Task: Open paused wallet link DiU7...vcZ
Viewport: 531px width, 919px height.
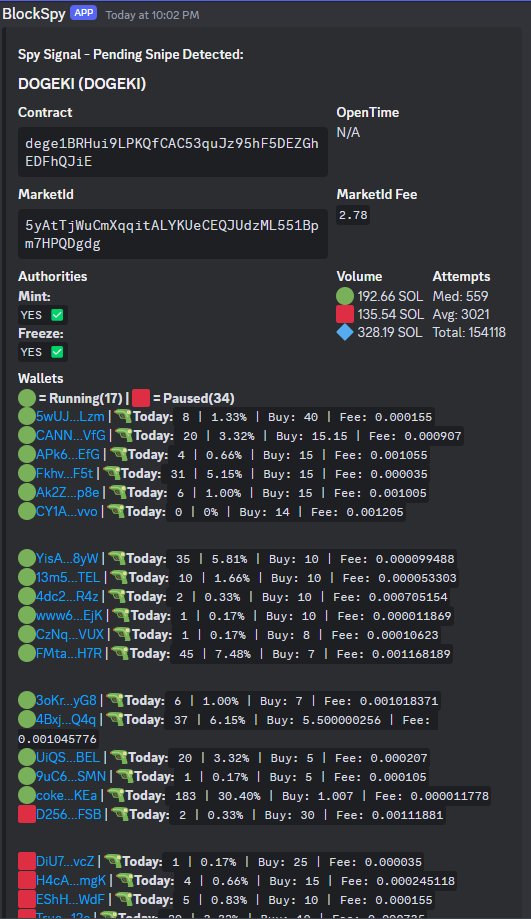Action: coord(65,861)
